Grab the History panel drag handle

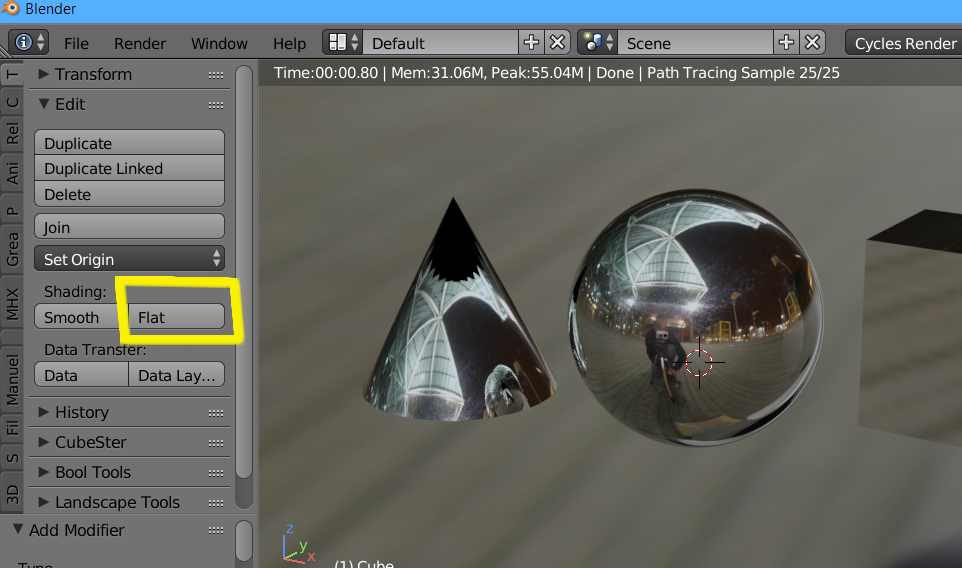coord(215,413)
